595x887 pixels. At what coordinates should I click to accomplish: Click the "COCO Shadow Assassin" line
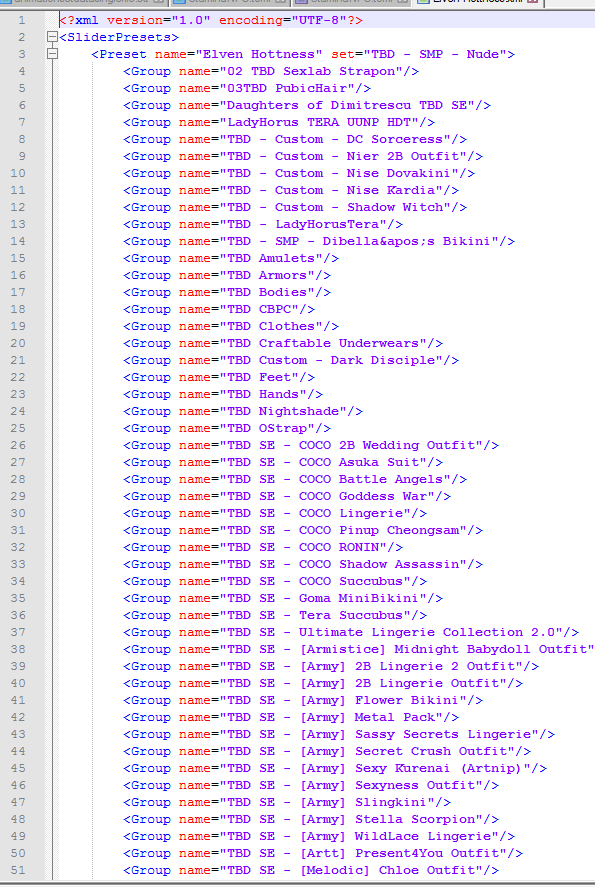pyautogui.click(x=303, y=563)
